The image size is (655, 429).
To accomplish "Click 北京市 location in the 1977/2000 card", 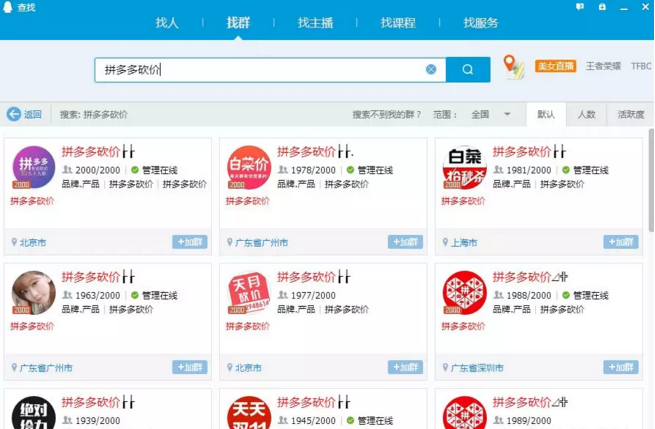I will (x=249, y=368).
